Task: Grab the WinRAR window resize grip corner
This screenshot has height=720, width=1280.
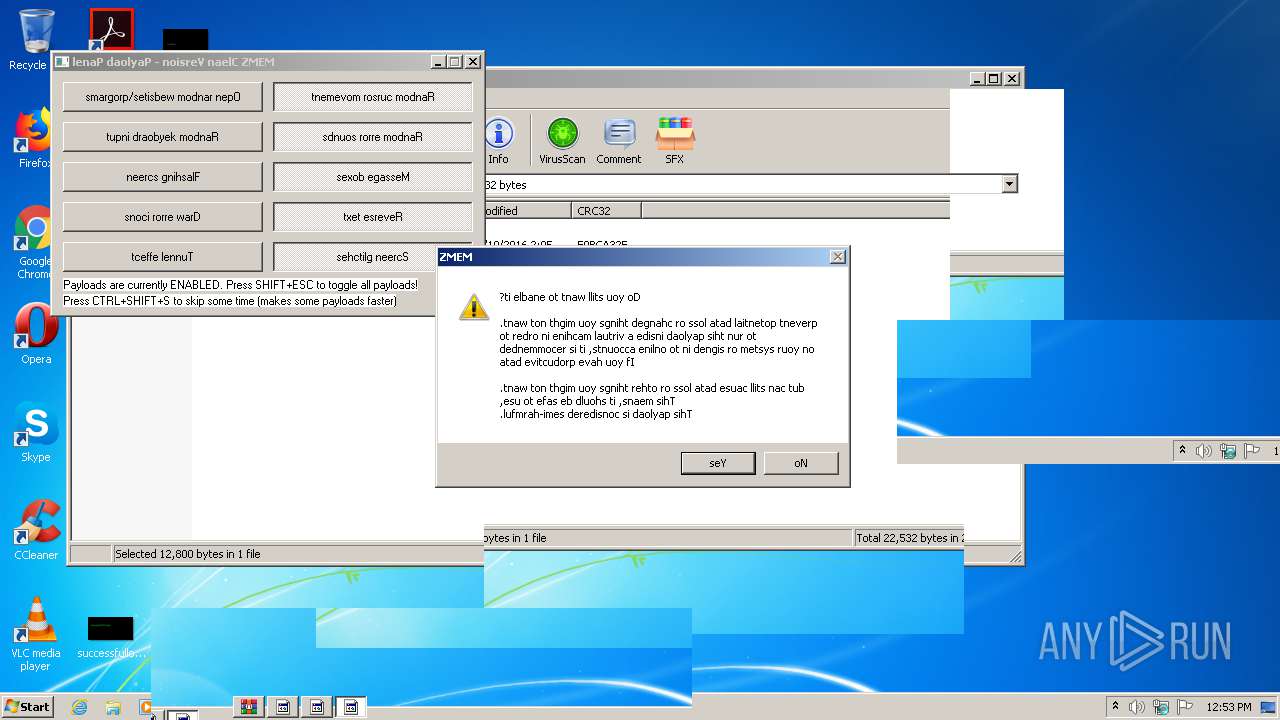Action: click(x=1015, y=556)
